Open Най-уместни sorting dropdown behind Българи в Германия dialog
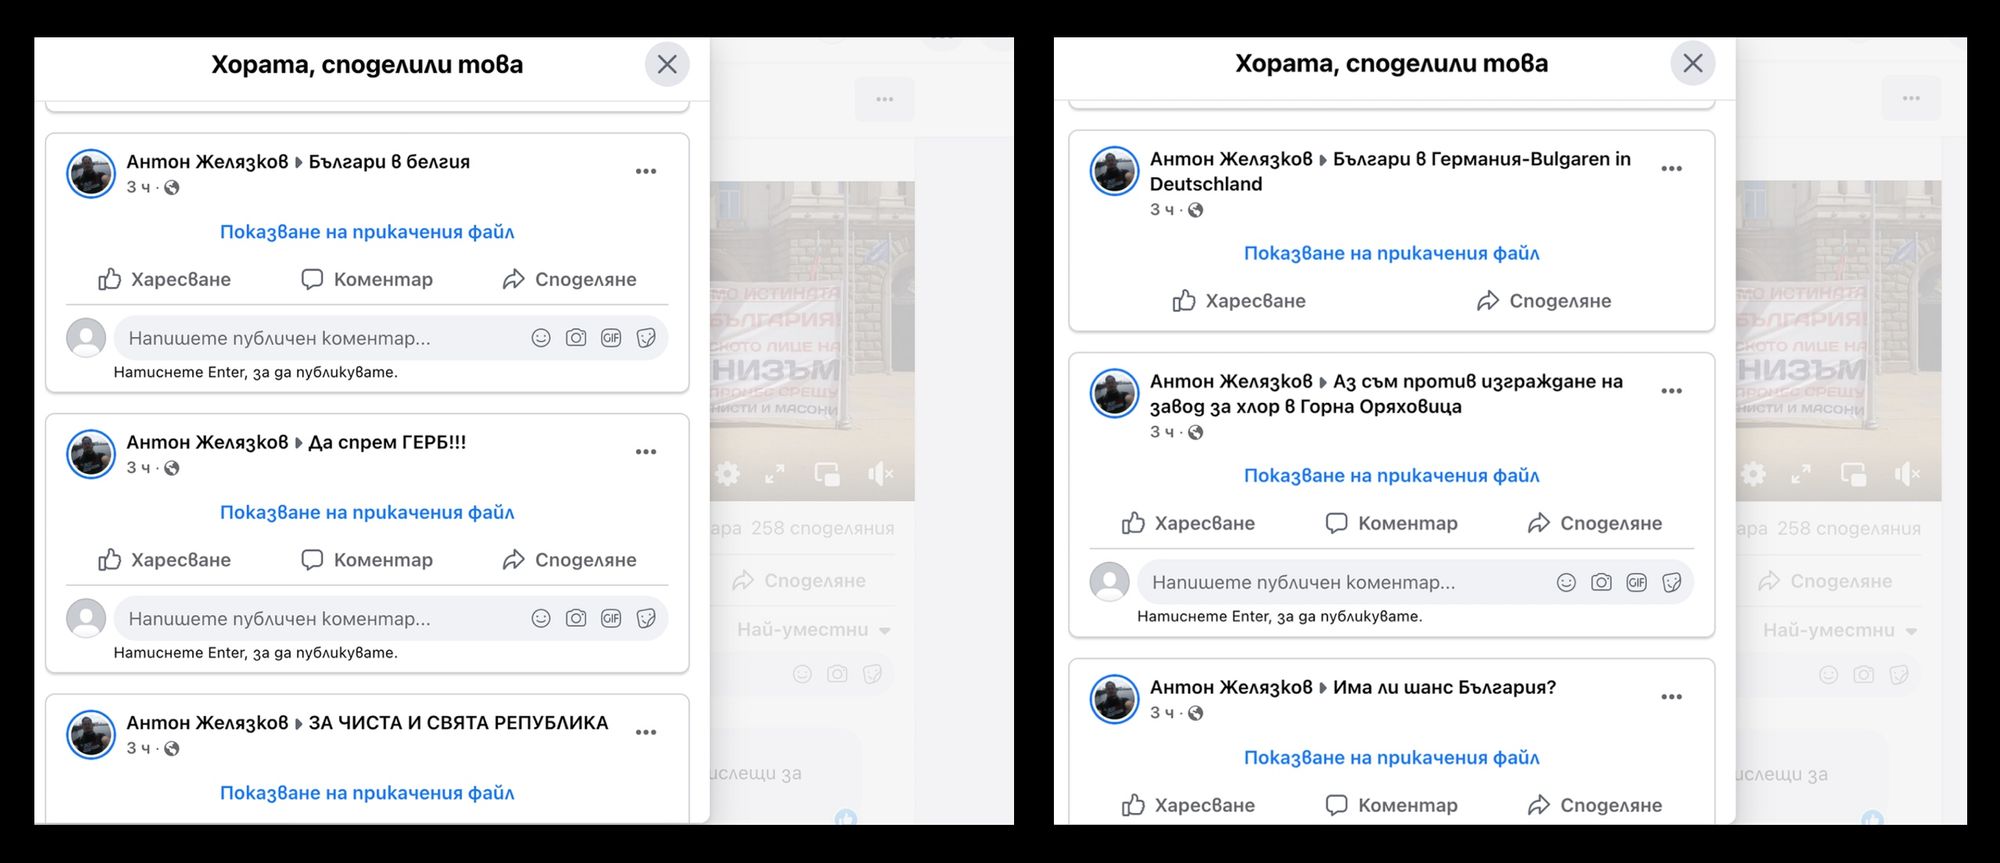This screenshot has width=2000, height=863. [x=1839, y=630]
